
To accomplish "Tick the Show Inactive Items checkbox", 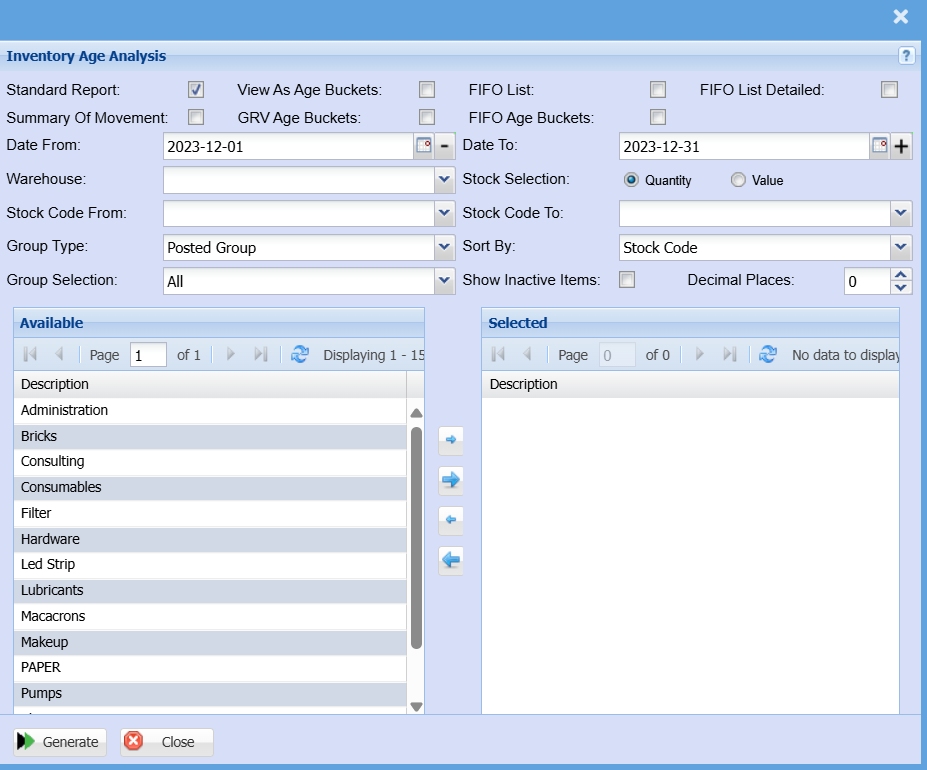I will [627, 280].
